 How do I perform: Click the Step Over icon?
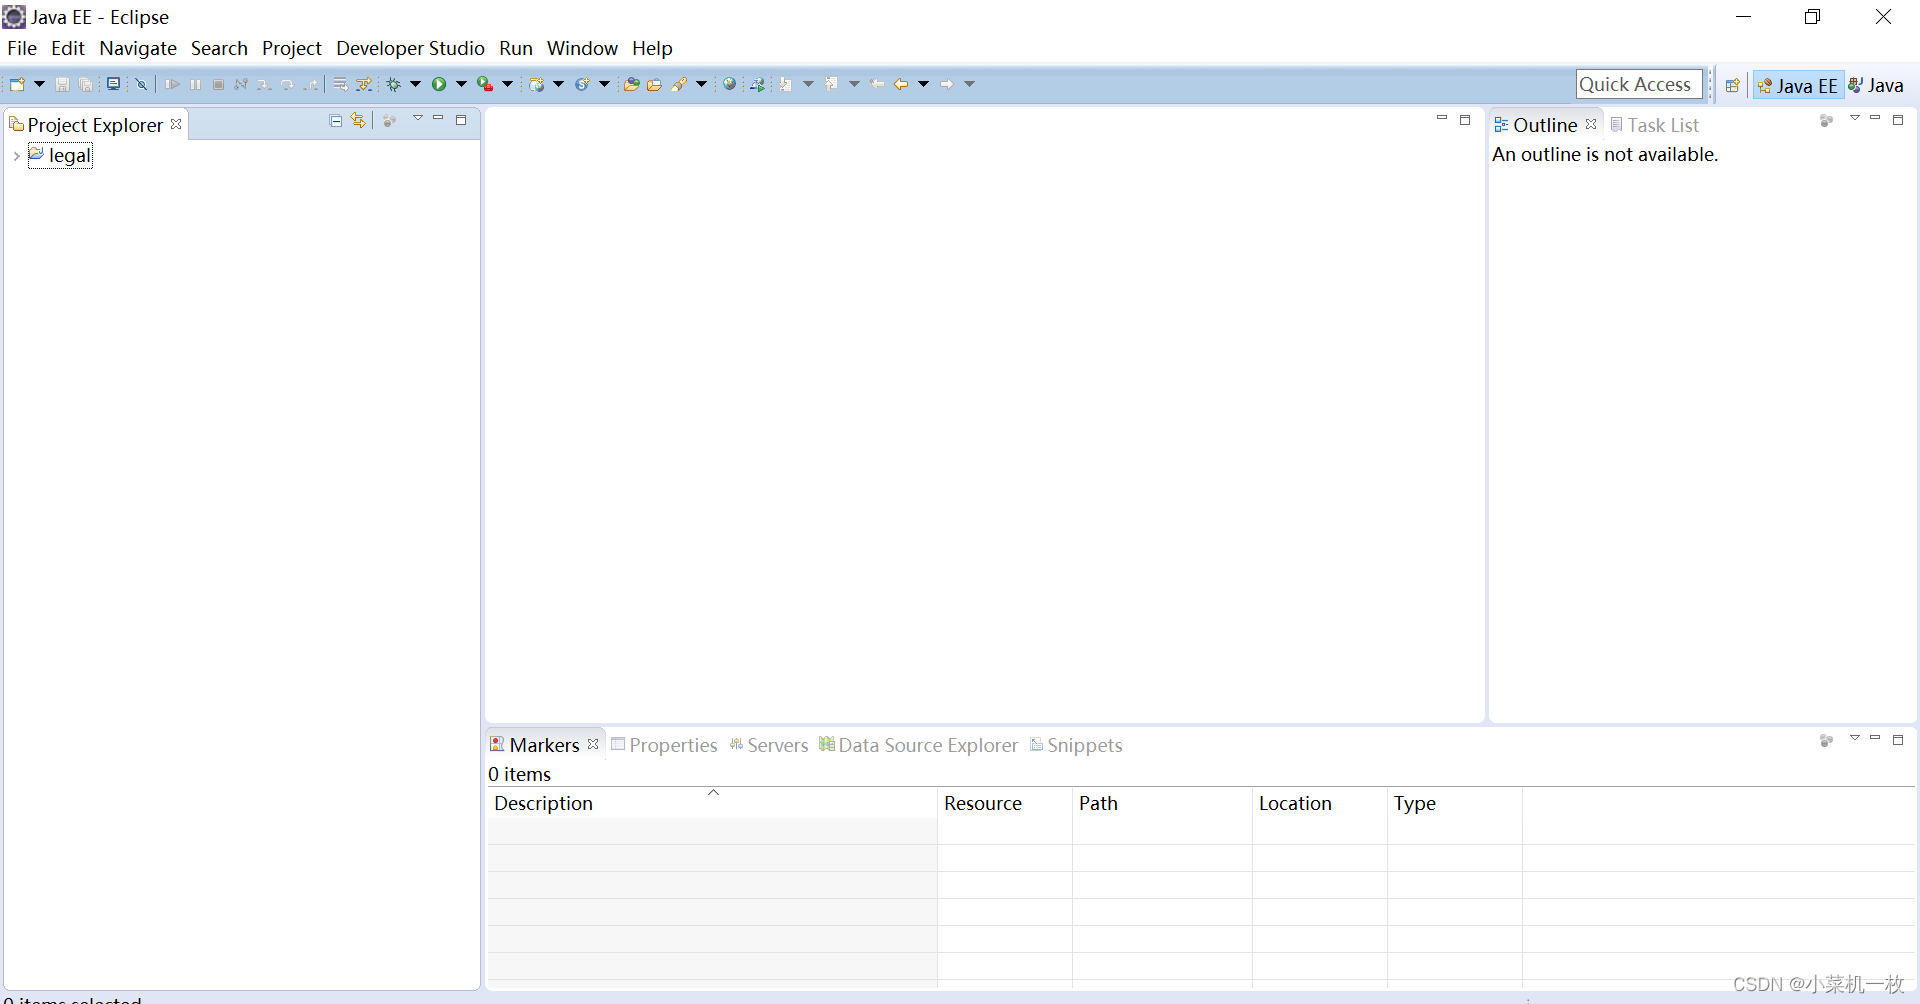287,85
